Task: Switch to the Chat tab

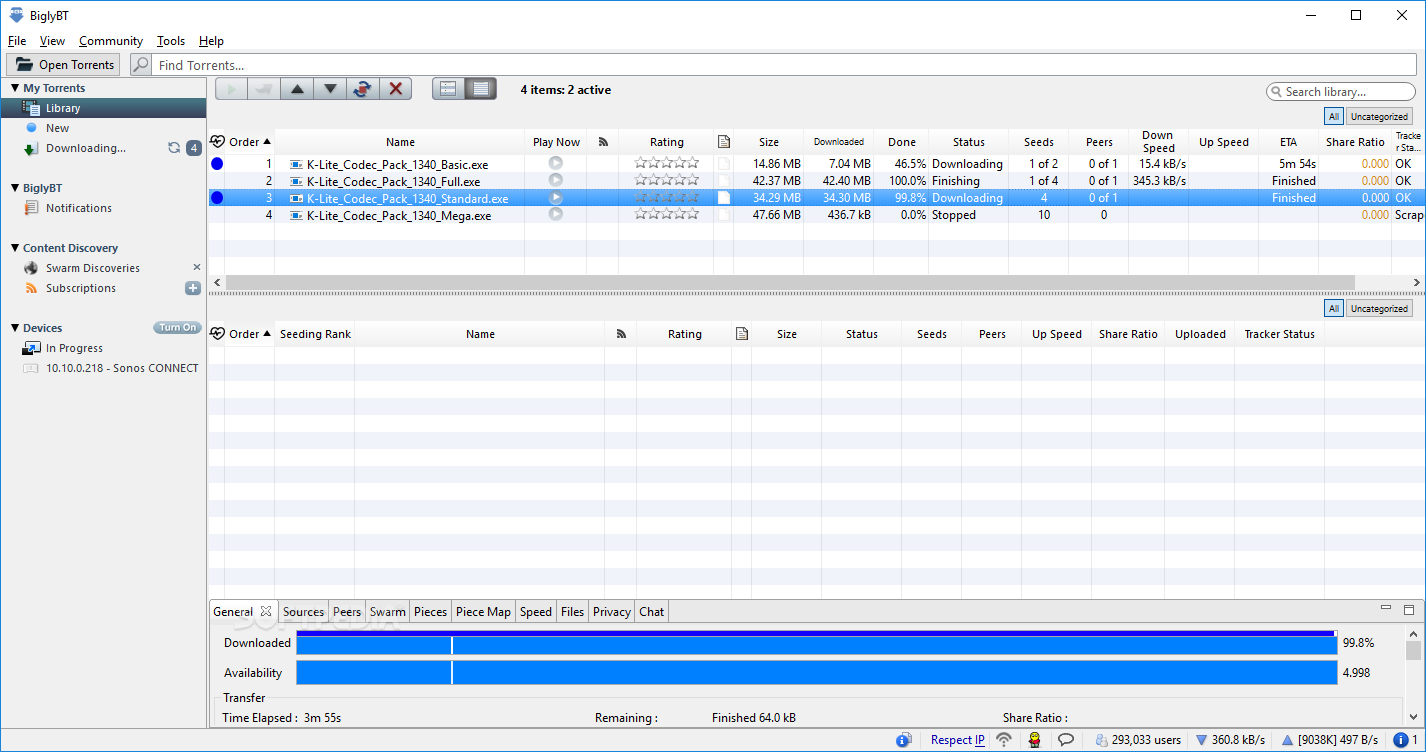Action: pyautogui.click(x=652, y=612)
